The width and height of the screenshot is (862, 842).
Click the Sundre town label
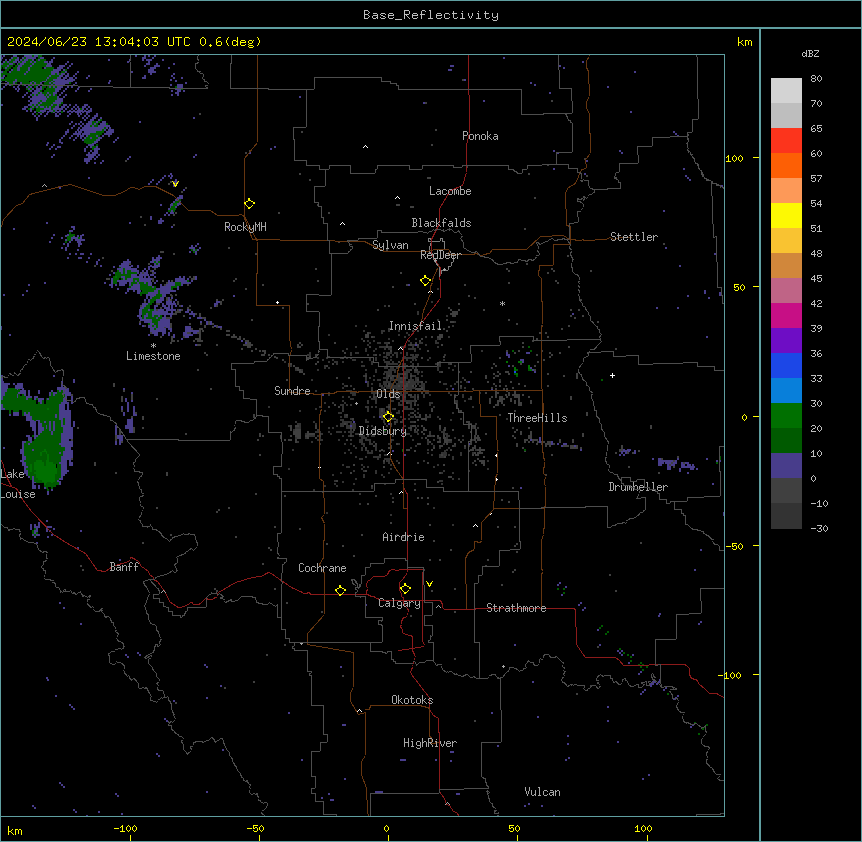tap(292, 391)
